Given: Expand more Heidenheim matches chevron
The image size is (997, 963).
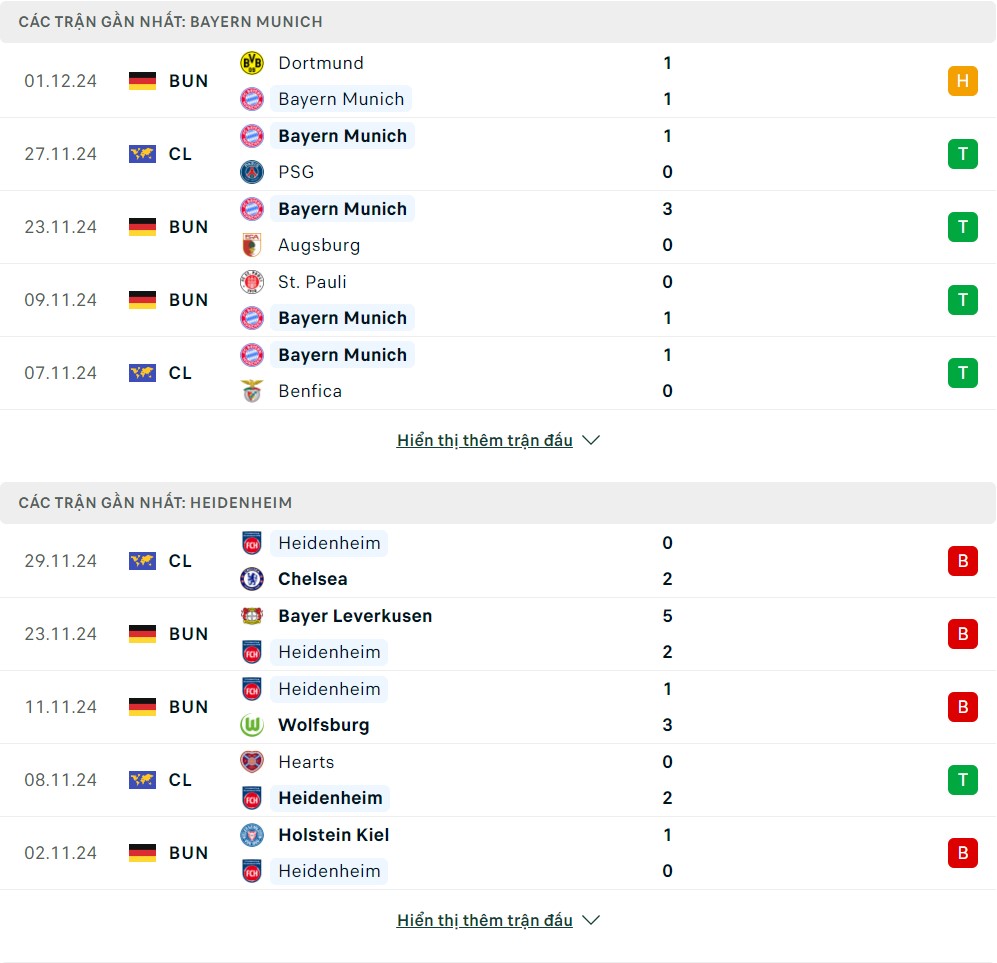Looking at the screenshot, I should [x=591, y=920].
